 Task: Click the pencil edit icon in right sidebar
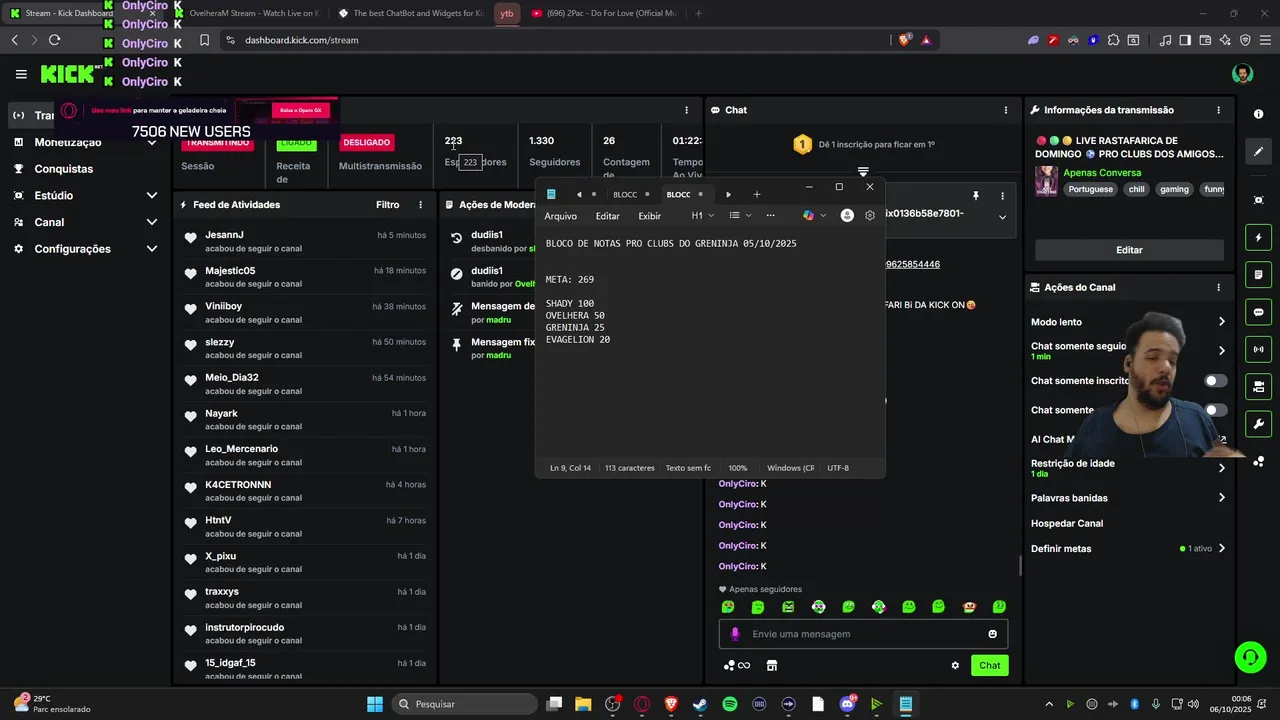(1258, 152)
